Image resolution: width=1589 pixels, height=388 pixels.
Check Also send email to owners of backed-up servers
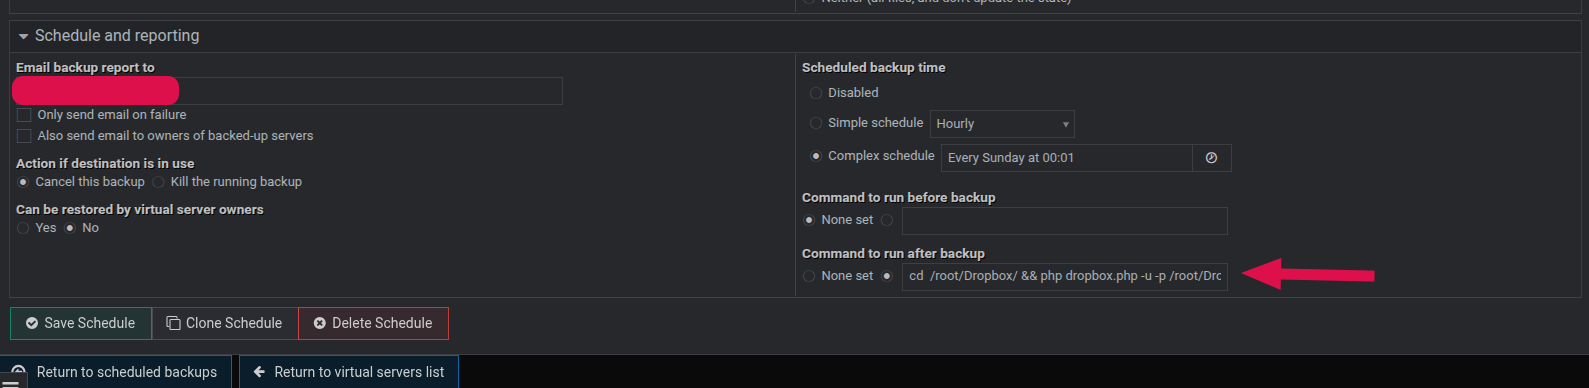pos(24,136)
